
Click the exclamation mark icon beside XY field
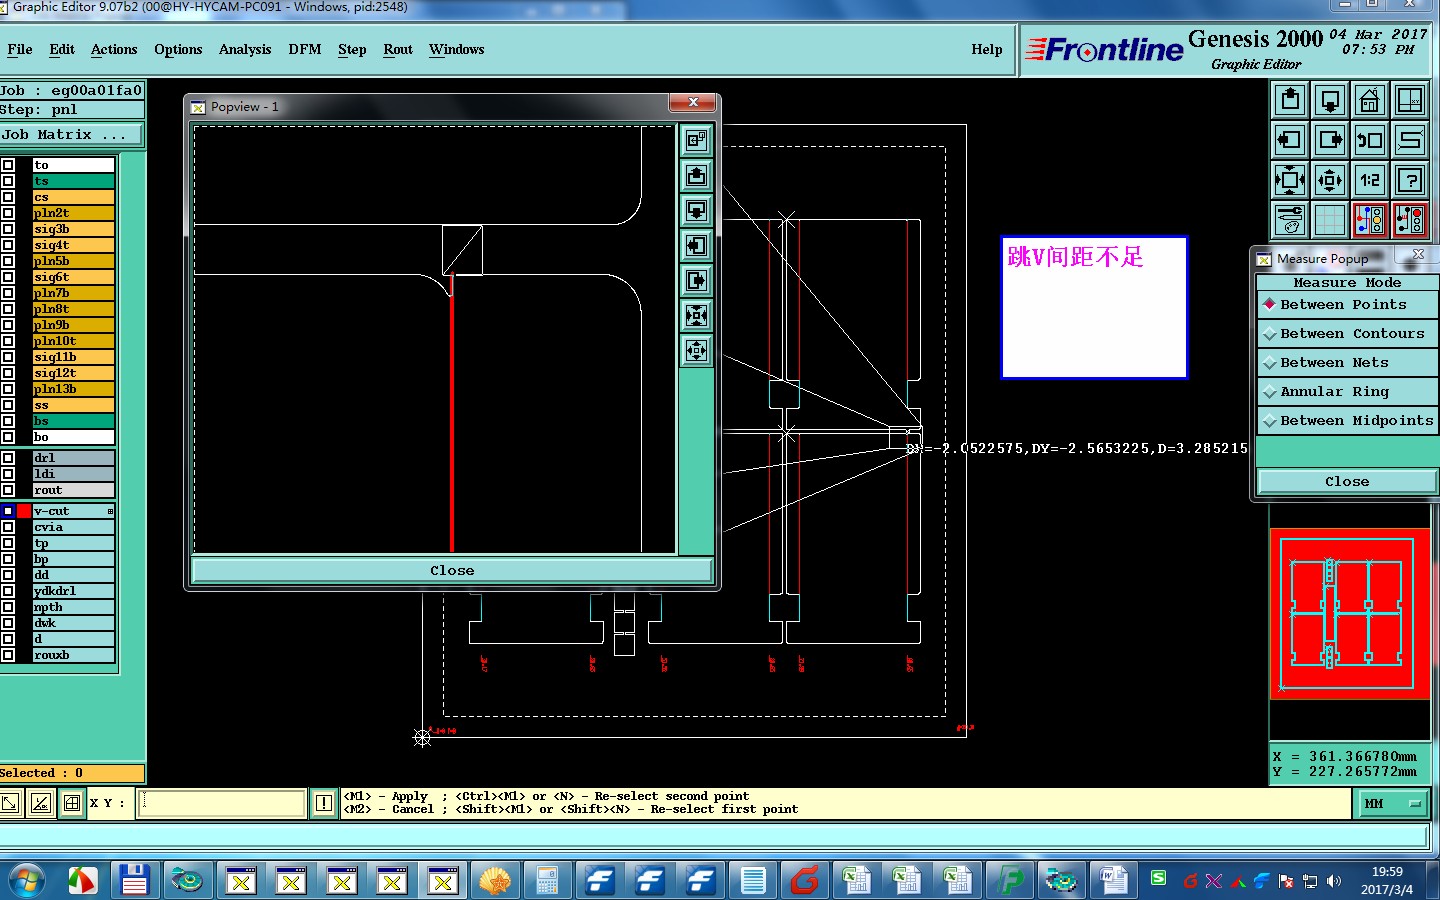click(x=324, y=803)
